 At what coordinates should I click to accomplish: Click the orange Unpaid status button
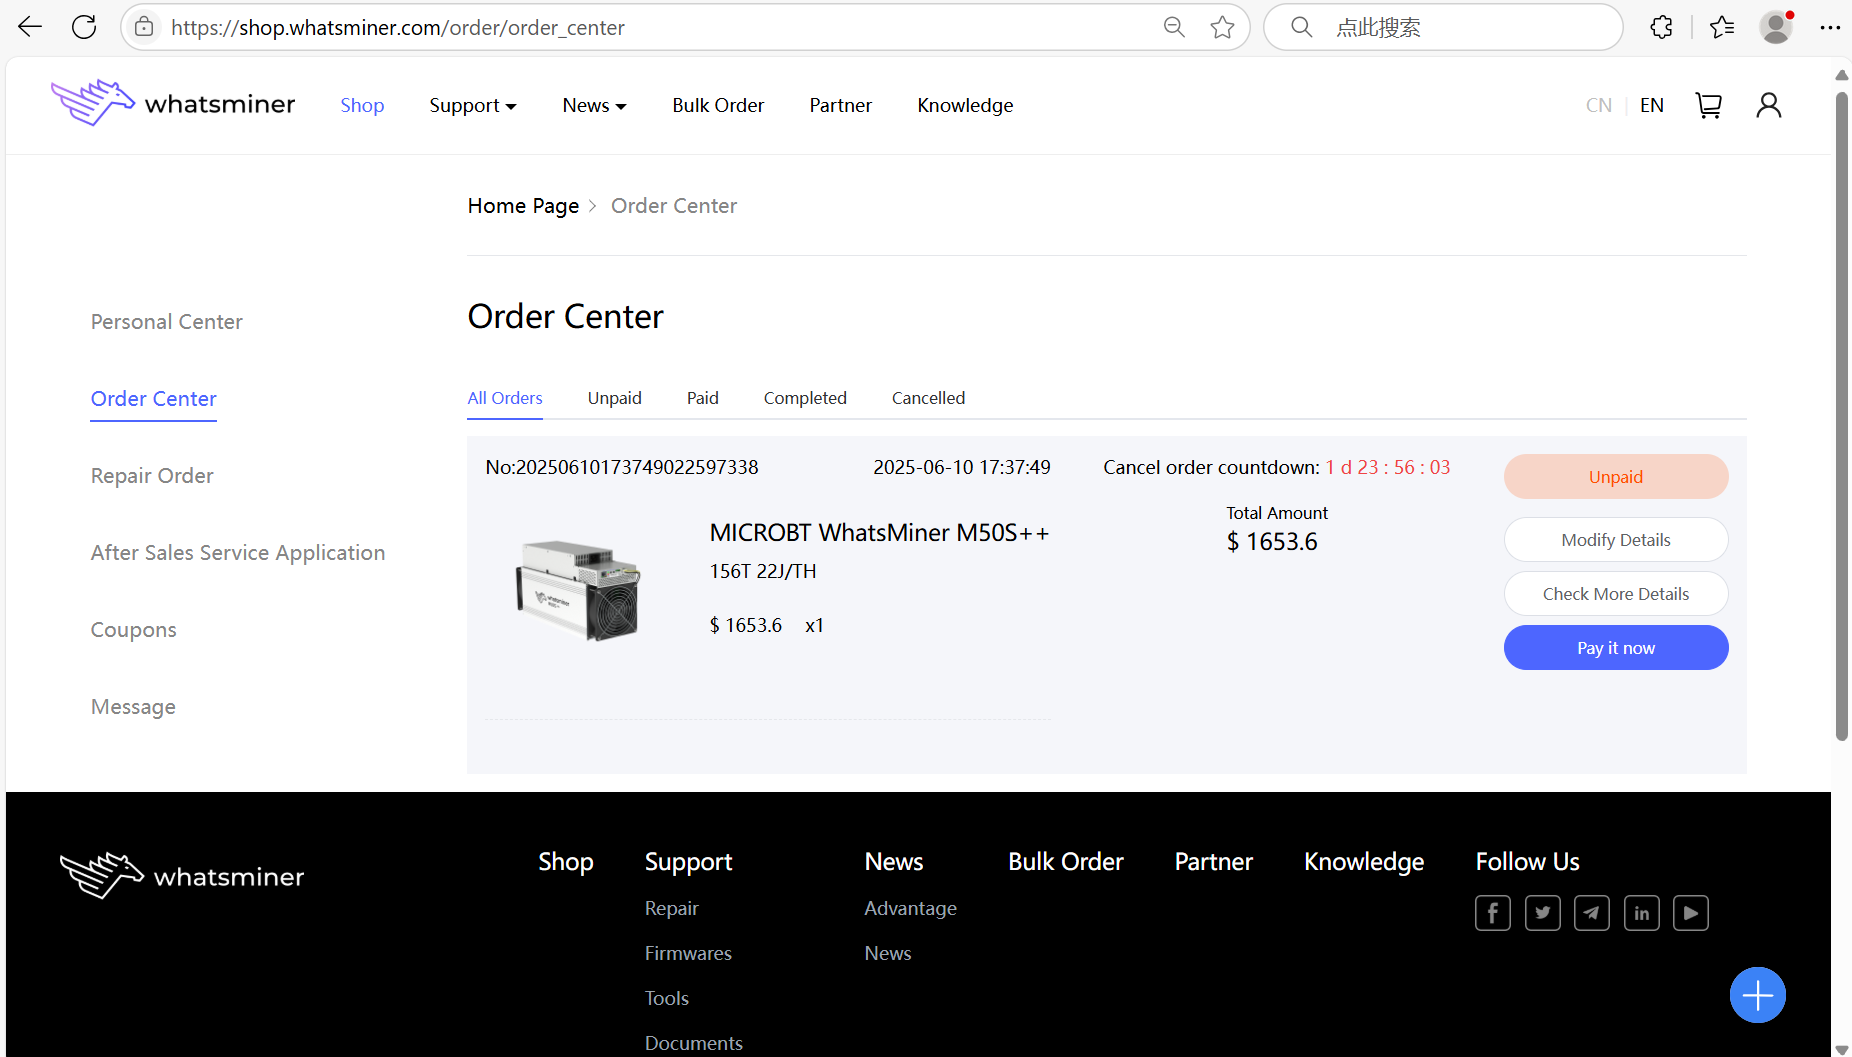point(1616,477)
